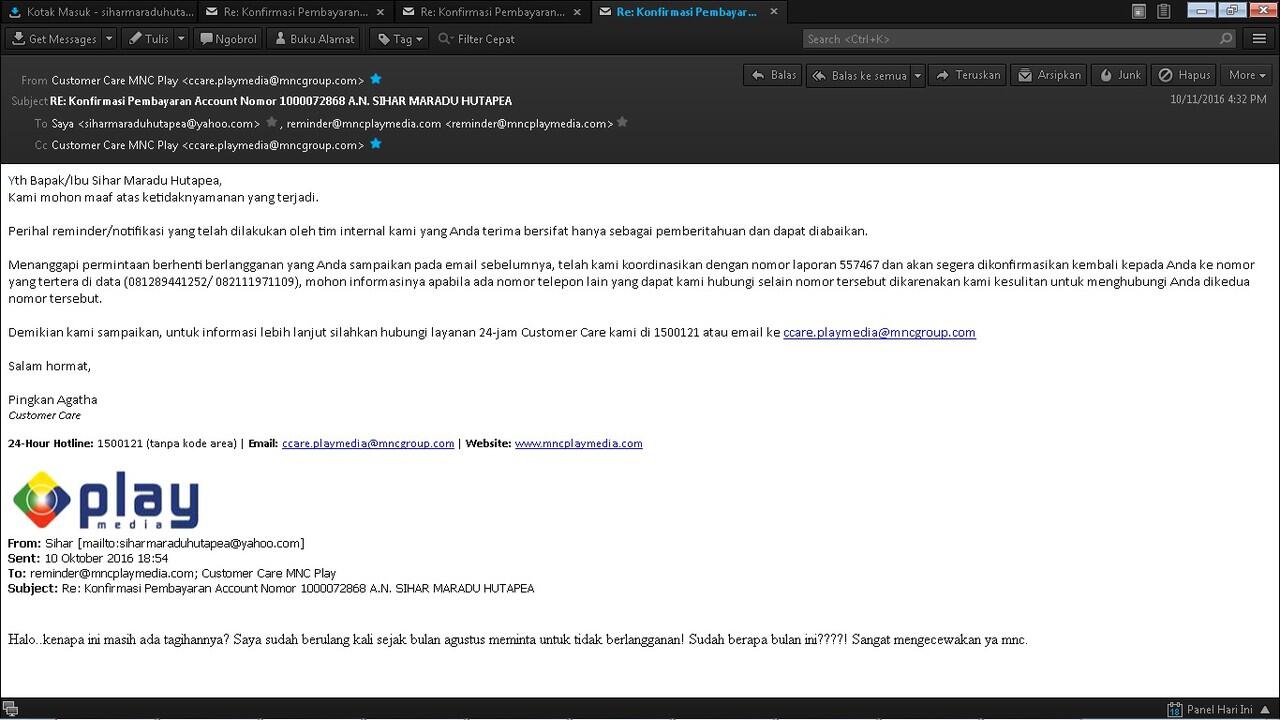Mark the message as Junk
Screen dimensions: 1280x720
click(1119, 75)
